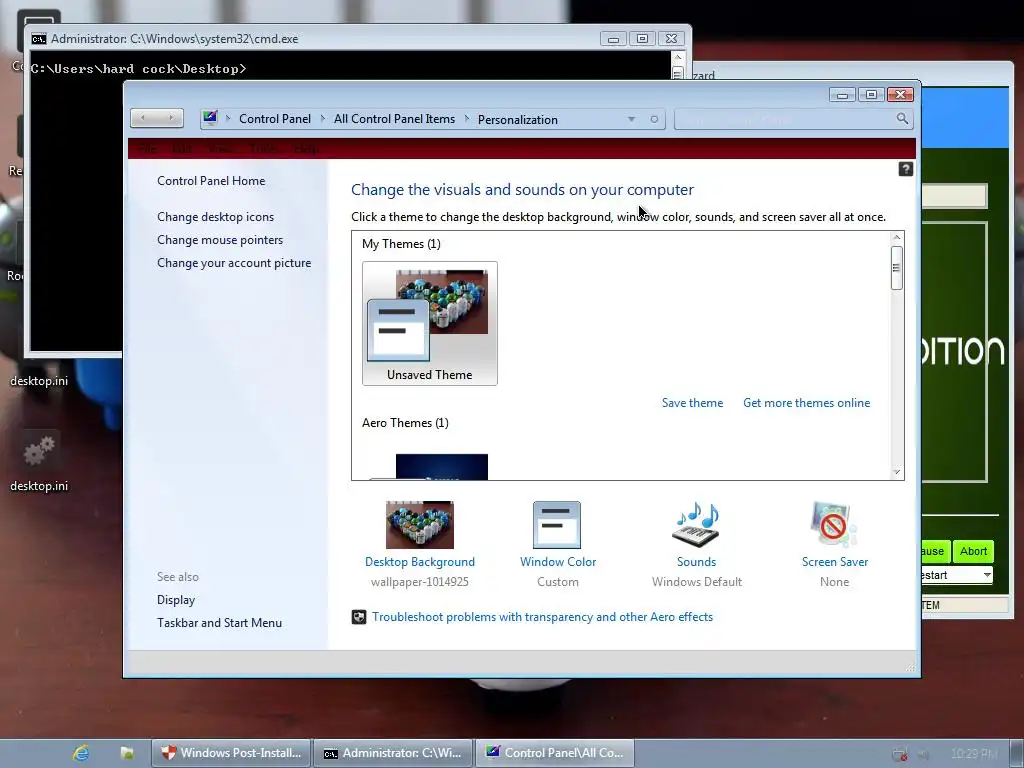This screenshot has width=1024, height=768.
Task: Launch Internet Explorer from the taskbar
Action: pos(81,753)
